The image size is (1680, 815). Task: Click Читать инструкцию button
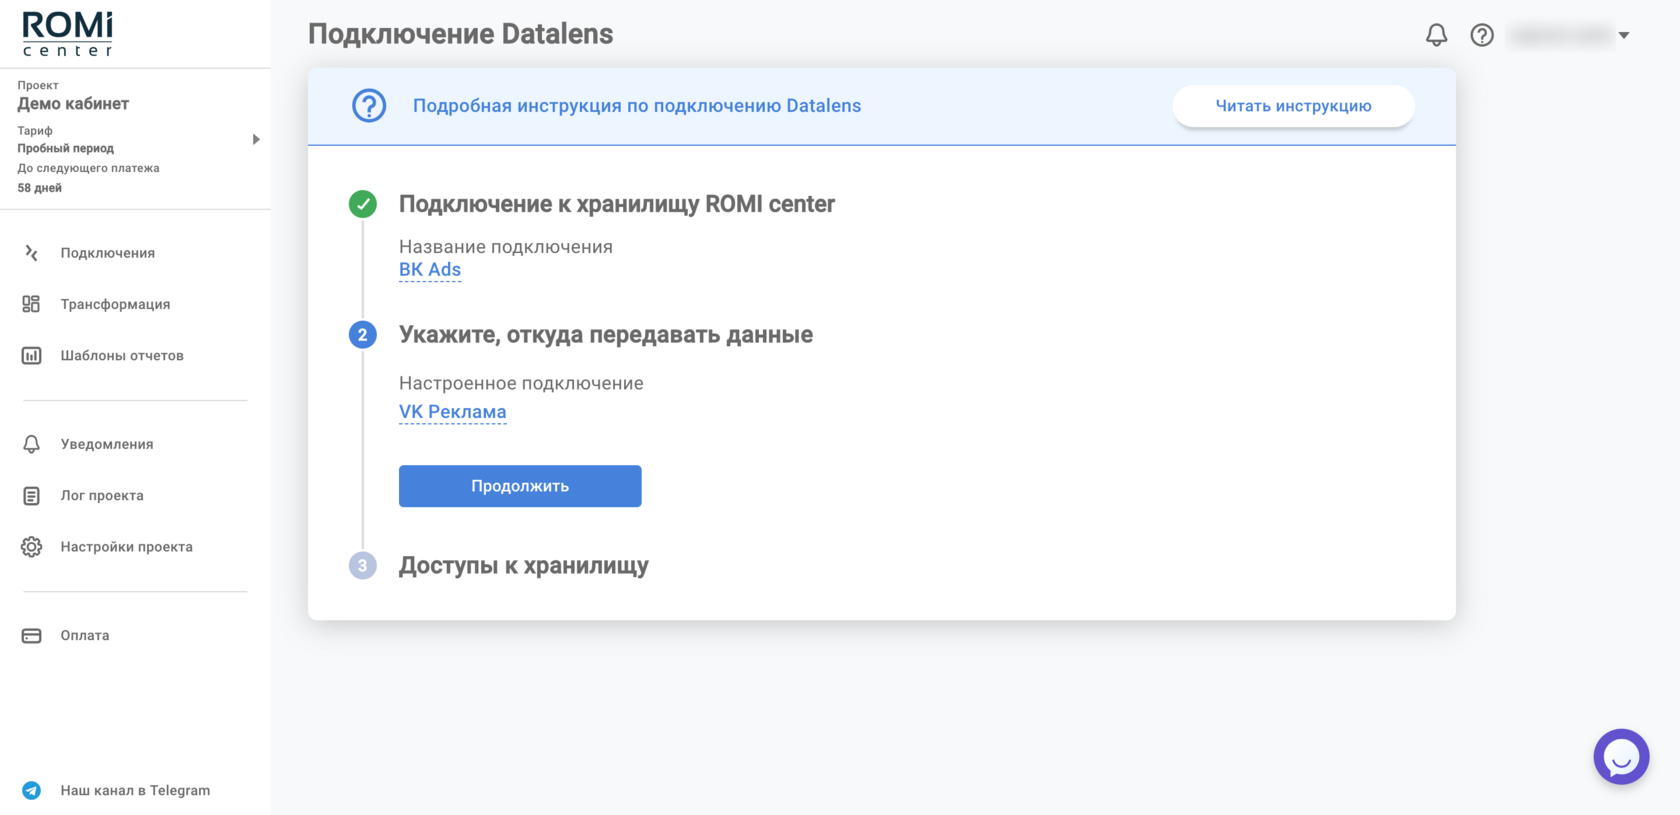click(x=1293, y=106)
